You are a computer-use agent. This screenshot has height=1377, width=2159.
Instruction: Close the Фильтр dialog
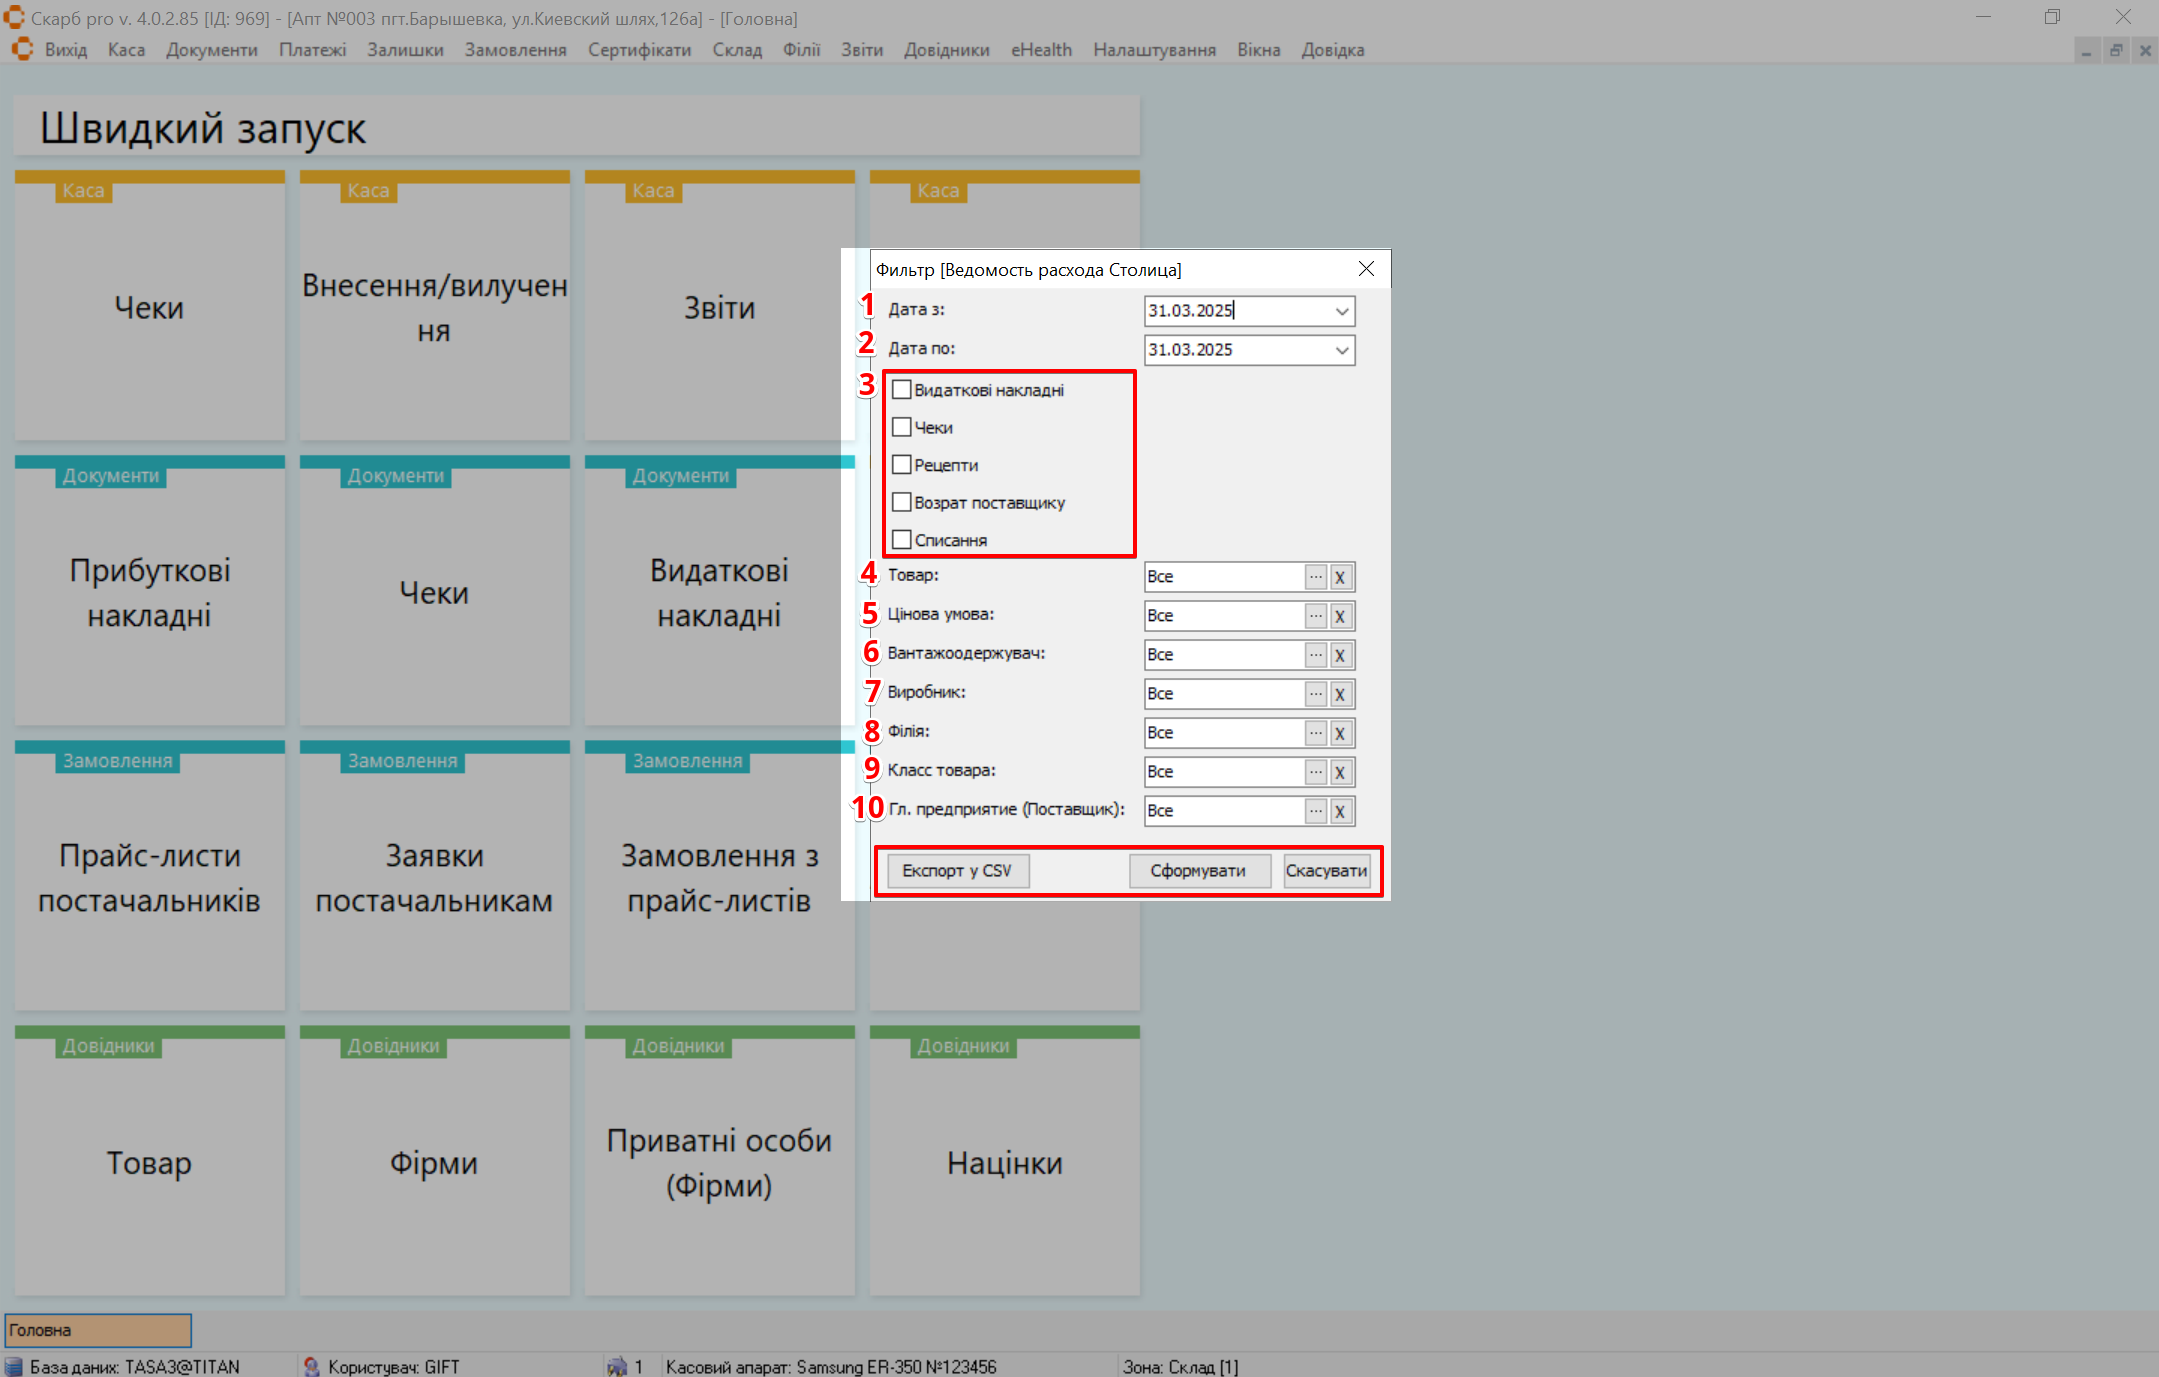click(x=1366, y=269)
